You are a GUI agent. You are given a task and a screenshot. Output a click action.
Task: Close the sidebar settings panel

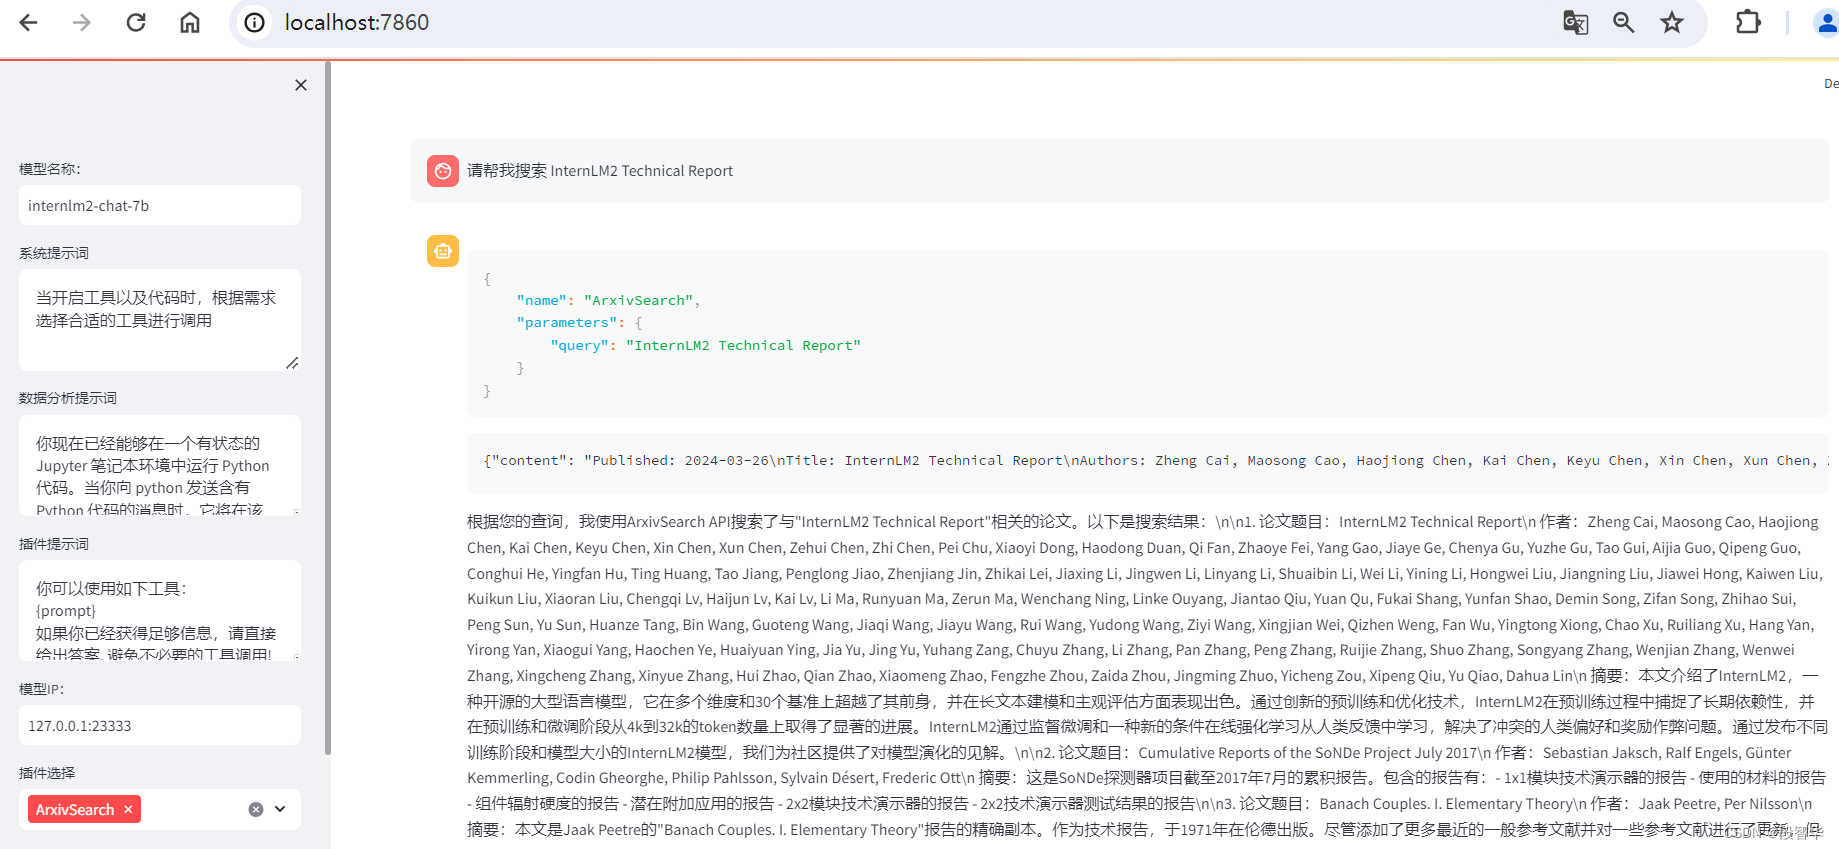click(x=301, y=85)
